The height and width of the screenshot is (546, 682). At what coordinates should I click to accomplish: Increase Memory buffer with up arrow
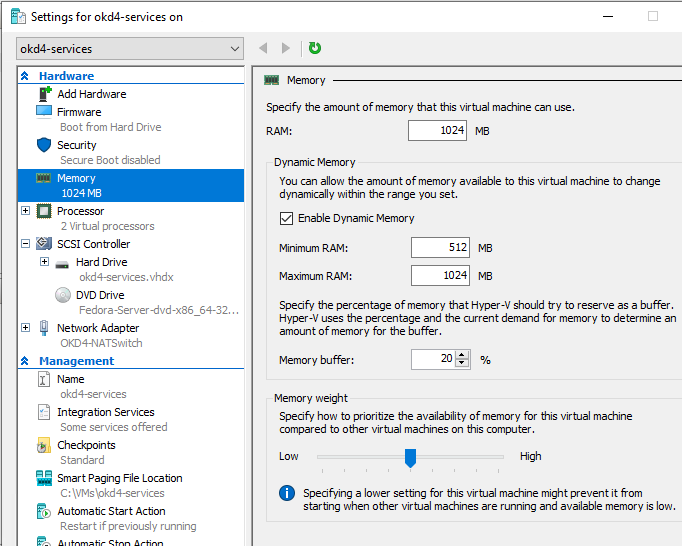pyautogui.click(x=462, y=355)
